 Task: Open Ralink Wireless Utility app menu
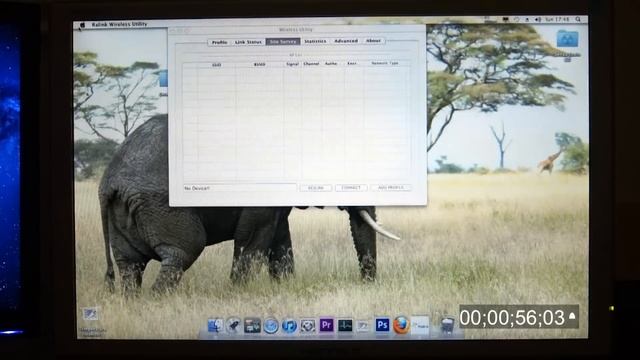(119, 24)
